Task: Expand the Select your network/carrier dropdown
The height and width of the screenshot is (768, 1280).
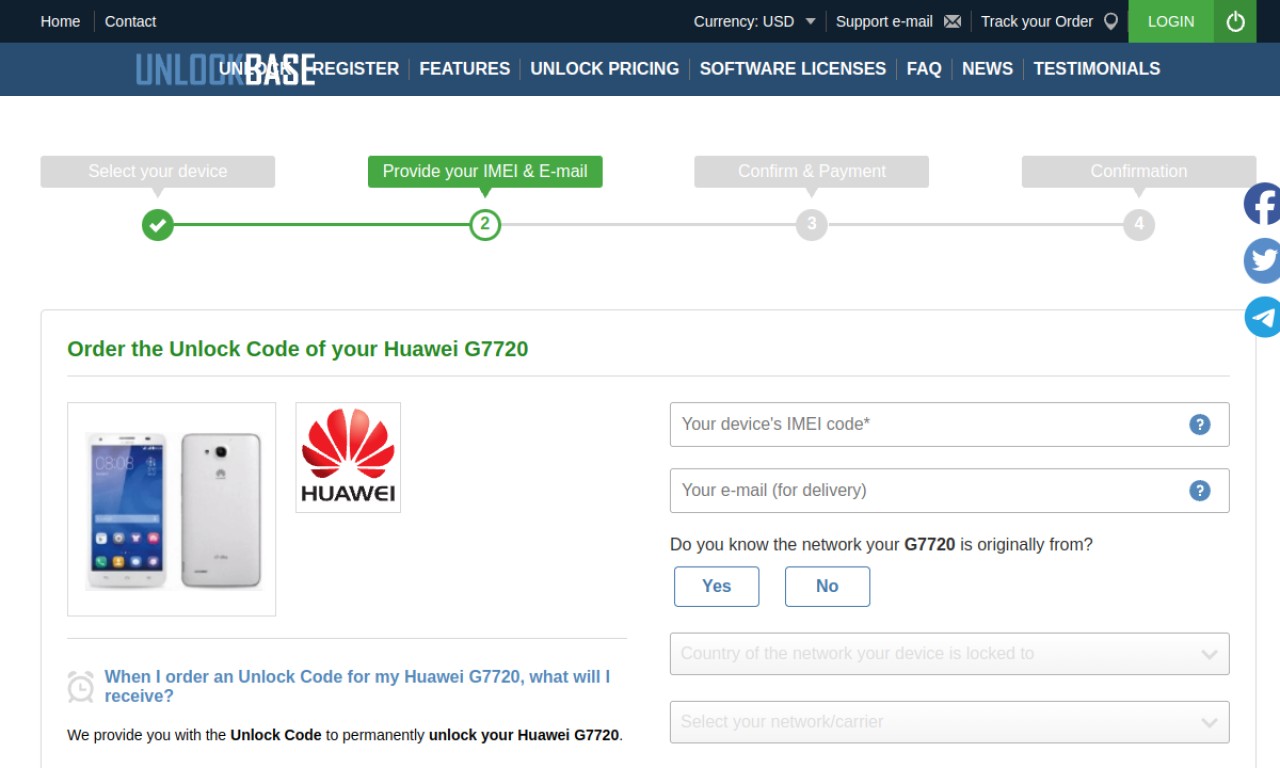Action: pos(949,722)
